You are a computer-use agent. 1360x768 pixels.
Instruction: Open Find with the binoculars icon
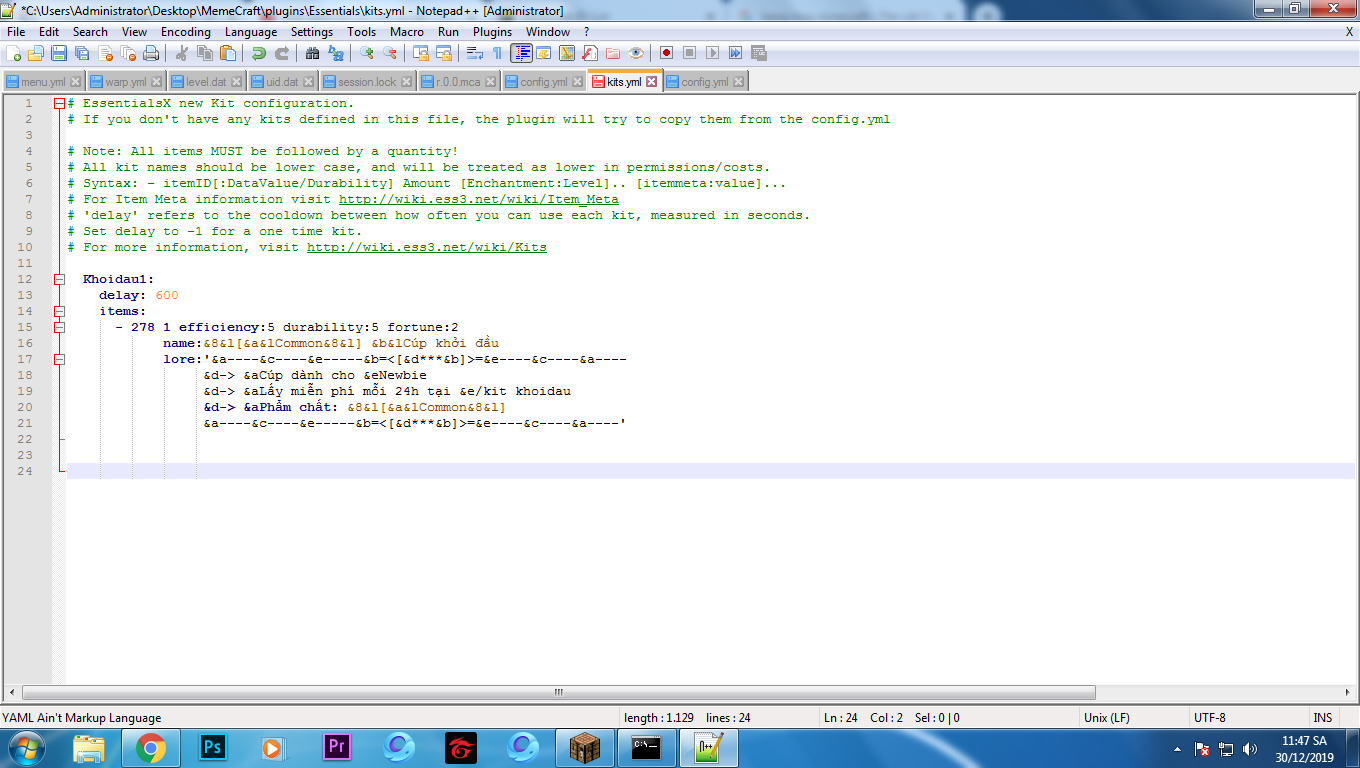(312, 53)
